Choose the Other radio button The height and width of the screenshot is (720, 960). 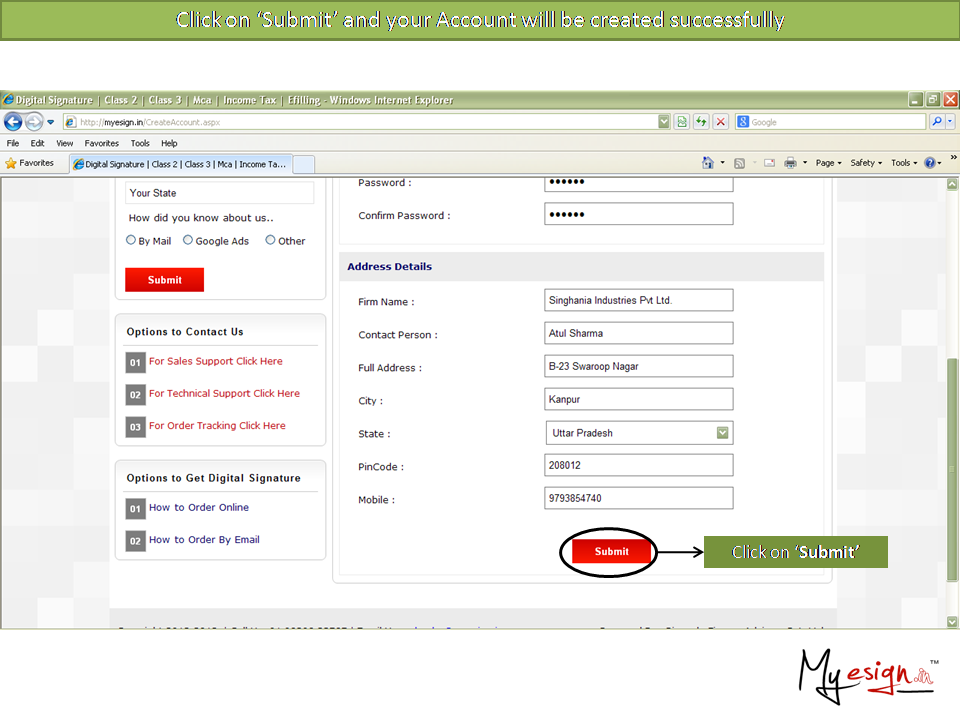tap(270, 240)
